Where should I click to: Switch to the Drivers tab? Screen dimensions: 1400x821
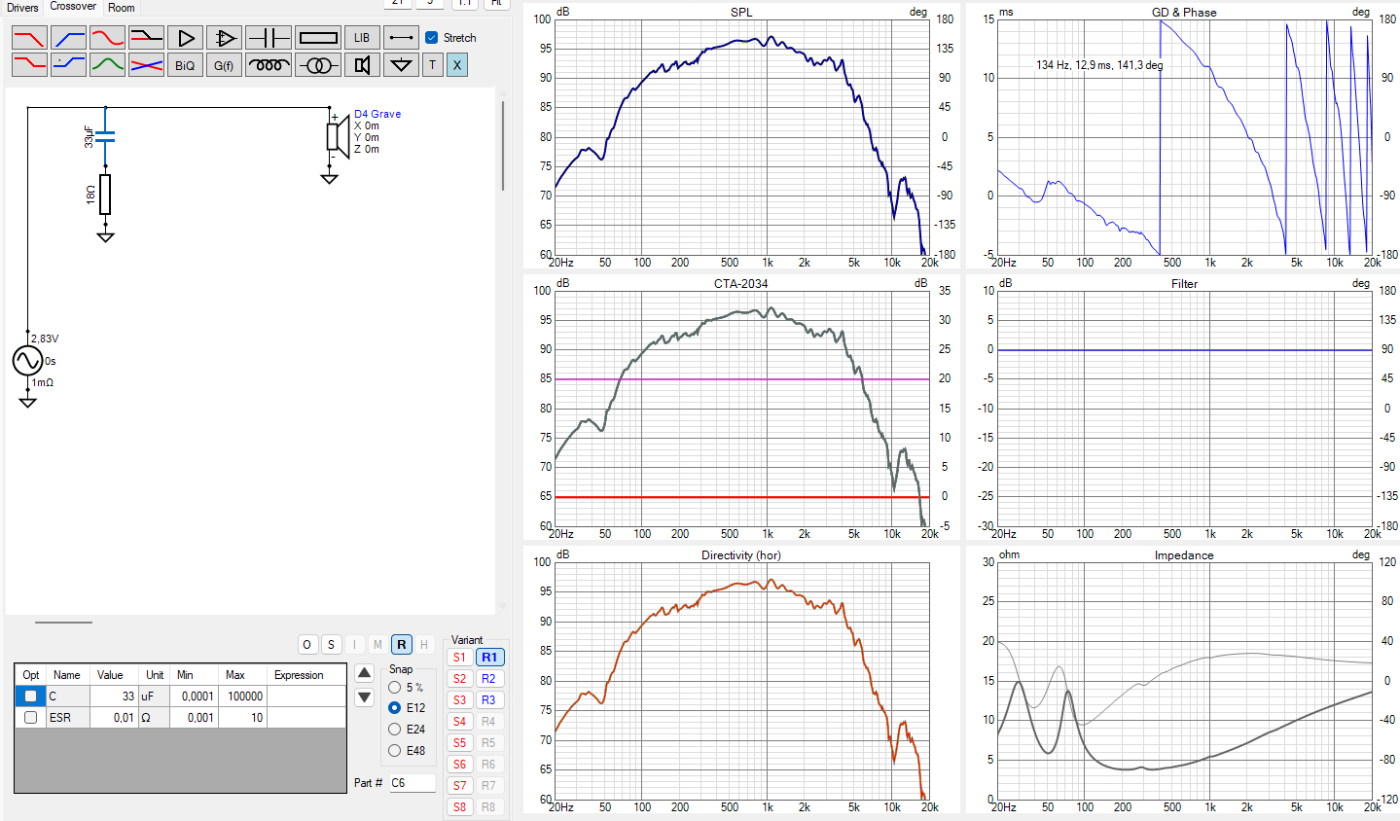[x=22, y=8]
